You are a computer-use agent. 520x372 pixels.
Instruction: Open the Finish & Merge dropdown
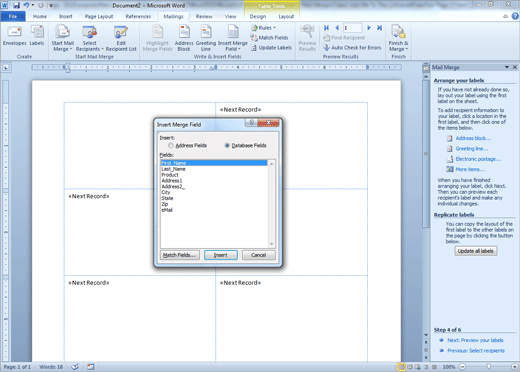(x=398, y=39)
